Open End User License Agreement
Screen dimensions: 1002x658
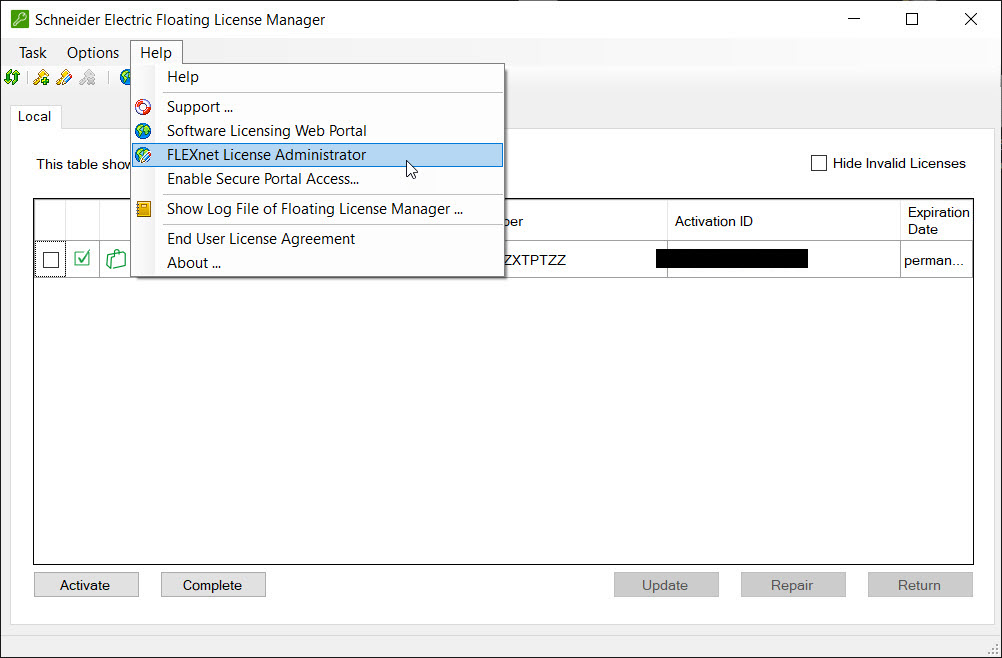coord(318,239)
